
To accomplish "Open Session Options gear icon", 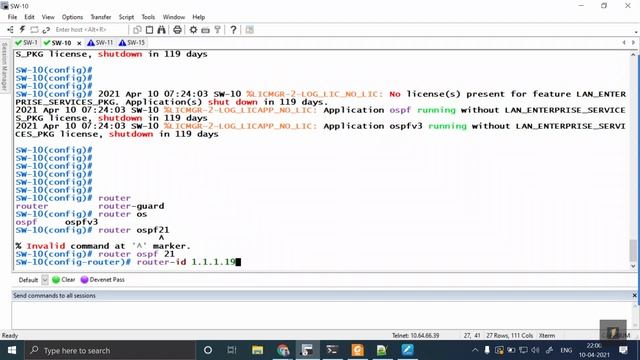I will [193, 30].
